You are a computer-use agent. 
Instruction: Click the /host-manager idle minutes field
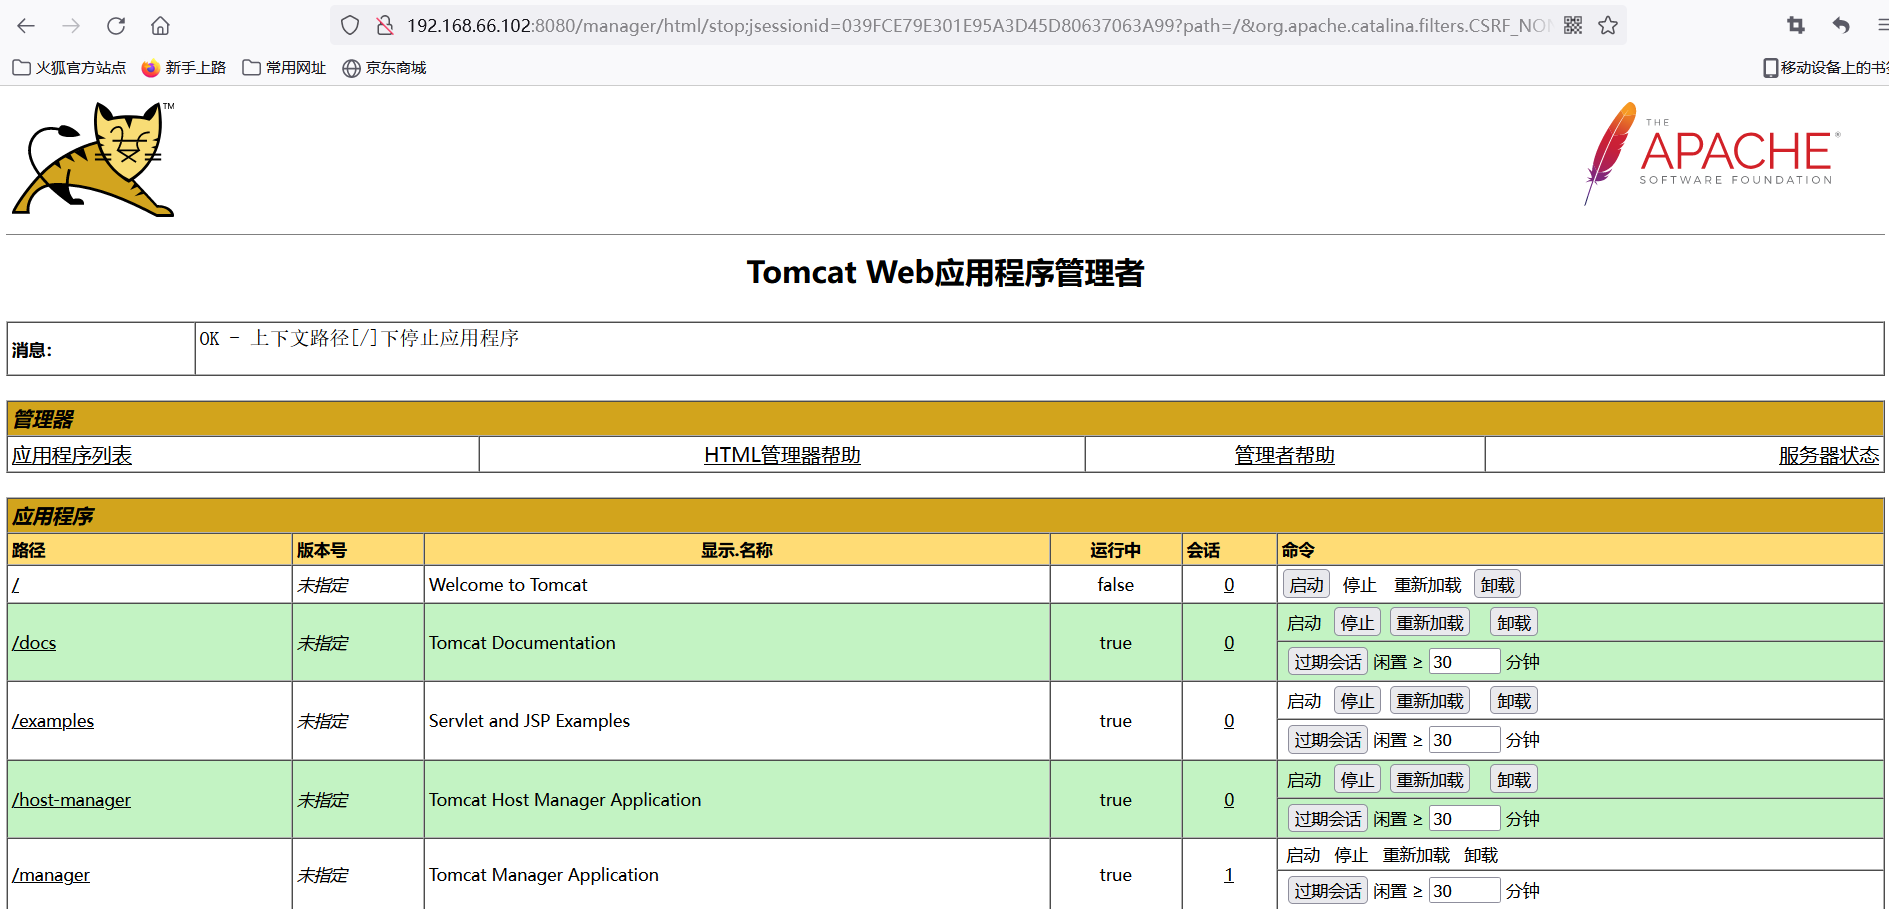(1464, 819)
